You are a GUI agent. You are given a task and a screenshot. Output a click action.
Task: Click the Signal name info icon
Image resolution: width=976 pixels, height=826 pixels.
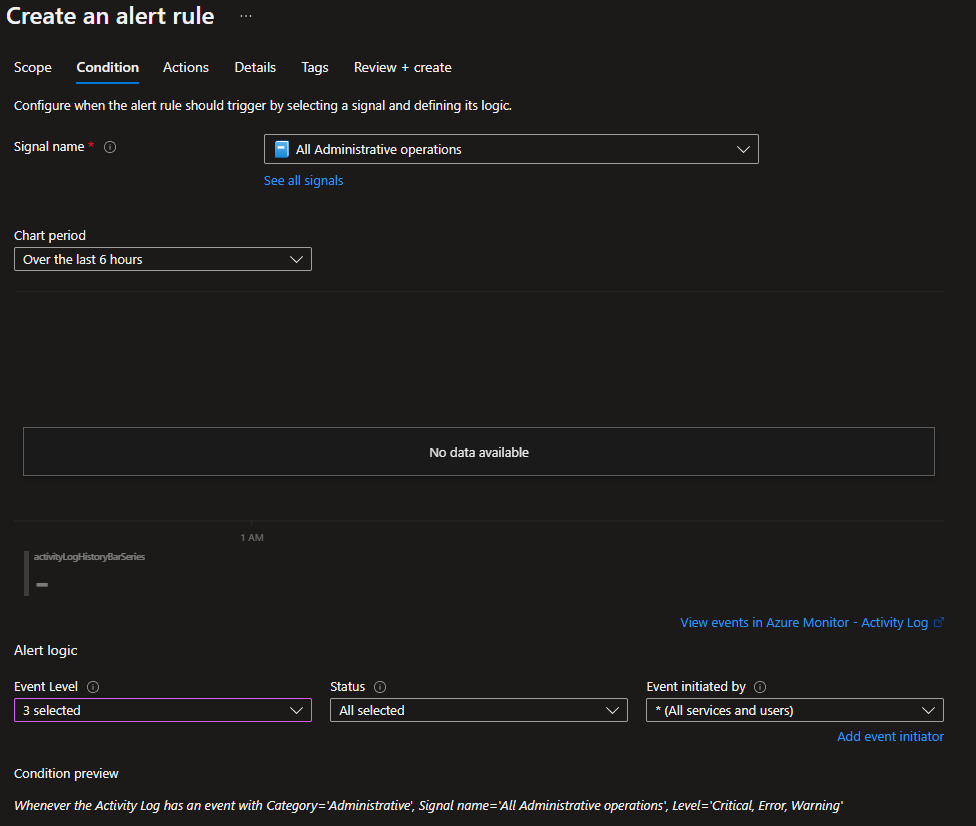tap(110, 147)
